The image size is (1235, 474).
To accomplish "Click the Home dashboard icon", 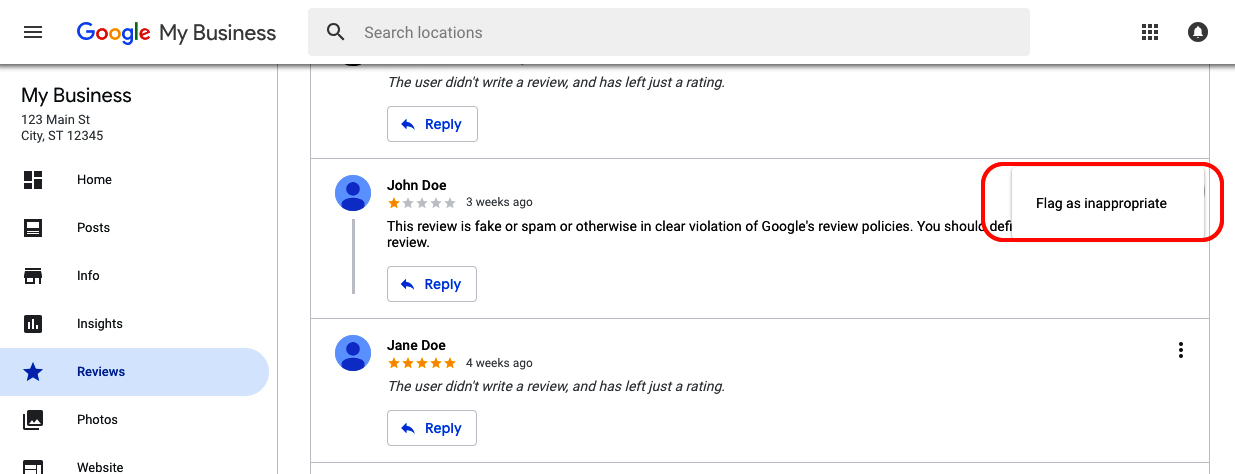I will coord(33,180).
